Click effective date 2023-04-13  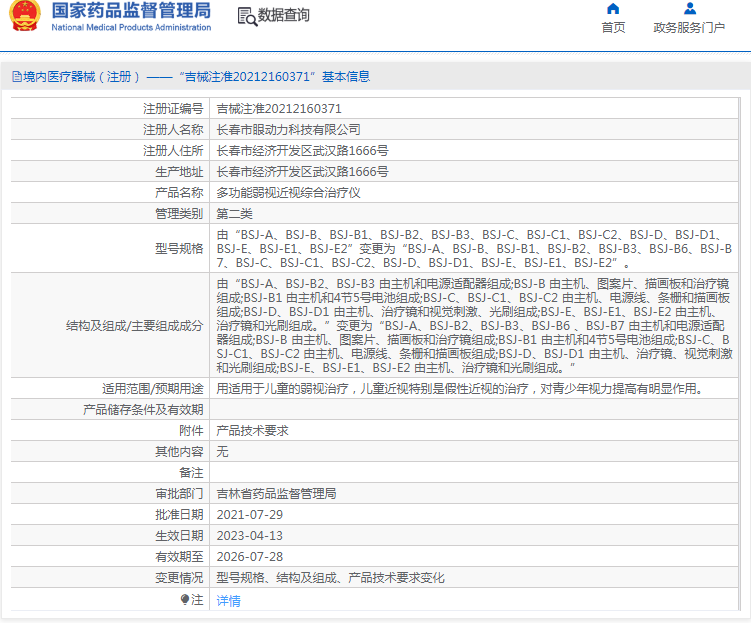click(250, 536)
